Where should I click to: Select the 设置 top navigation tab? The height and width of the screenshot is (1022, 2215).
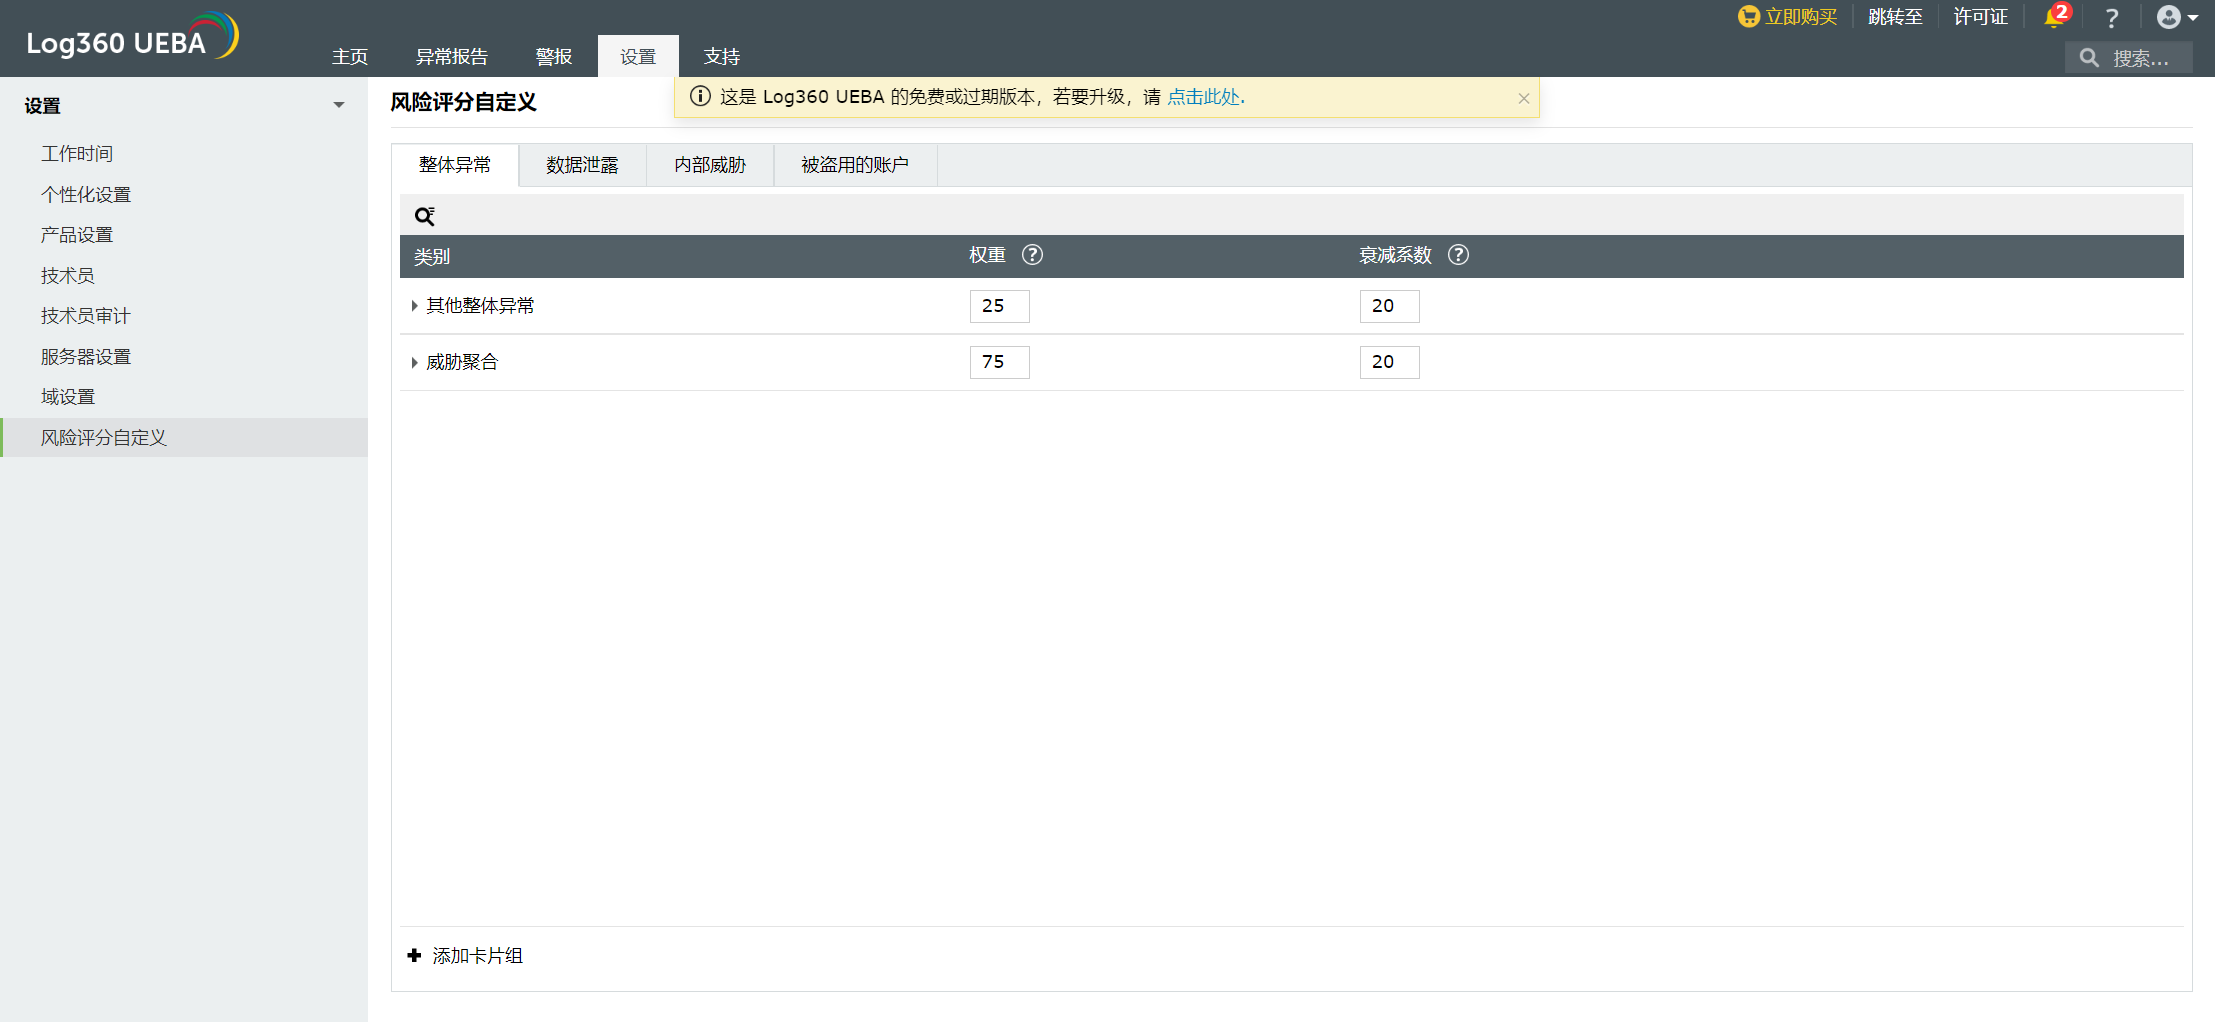coord(638,57)
